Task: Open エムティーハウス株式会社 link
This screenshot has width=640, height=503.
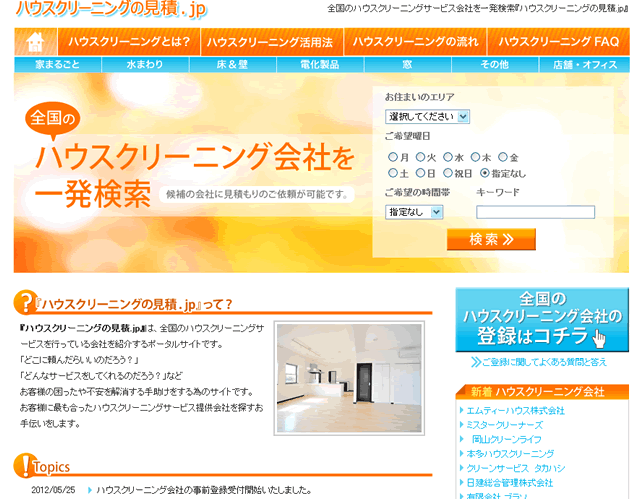Action: click(516, 410)
